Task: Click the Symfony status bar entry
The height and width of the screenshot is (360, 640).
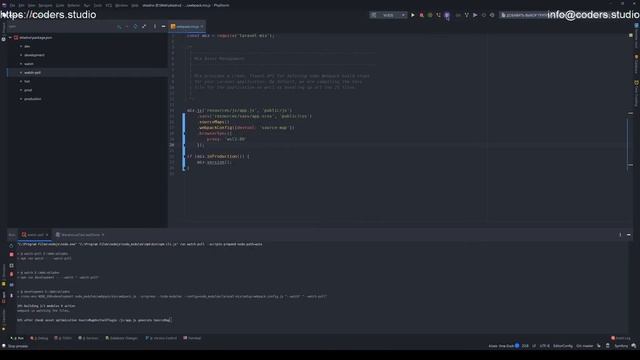Action: [621, 346]
